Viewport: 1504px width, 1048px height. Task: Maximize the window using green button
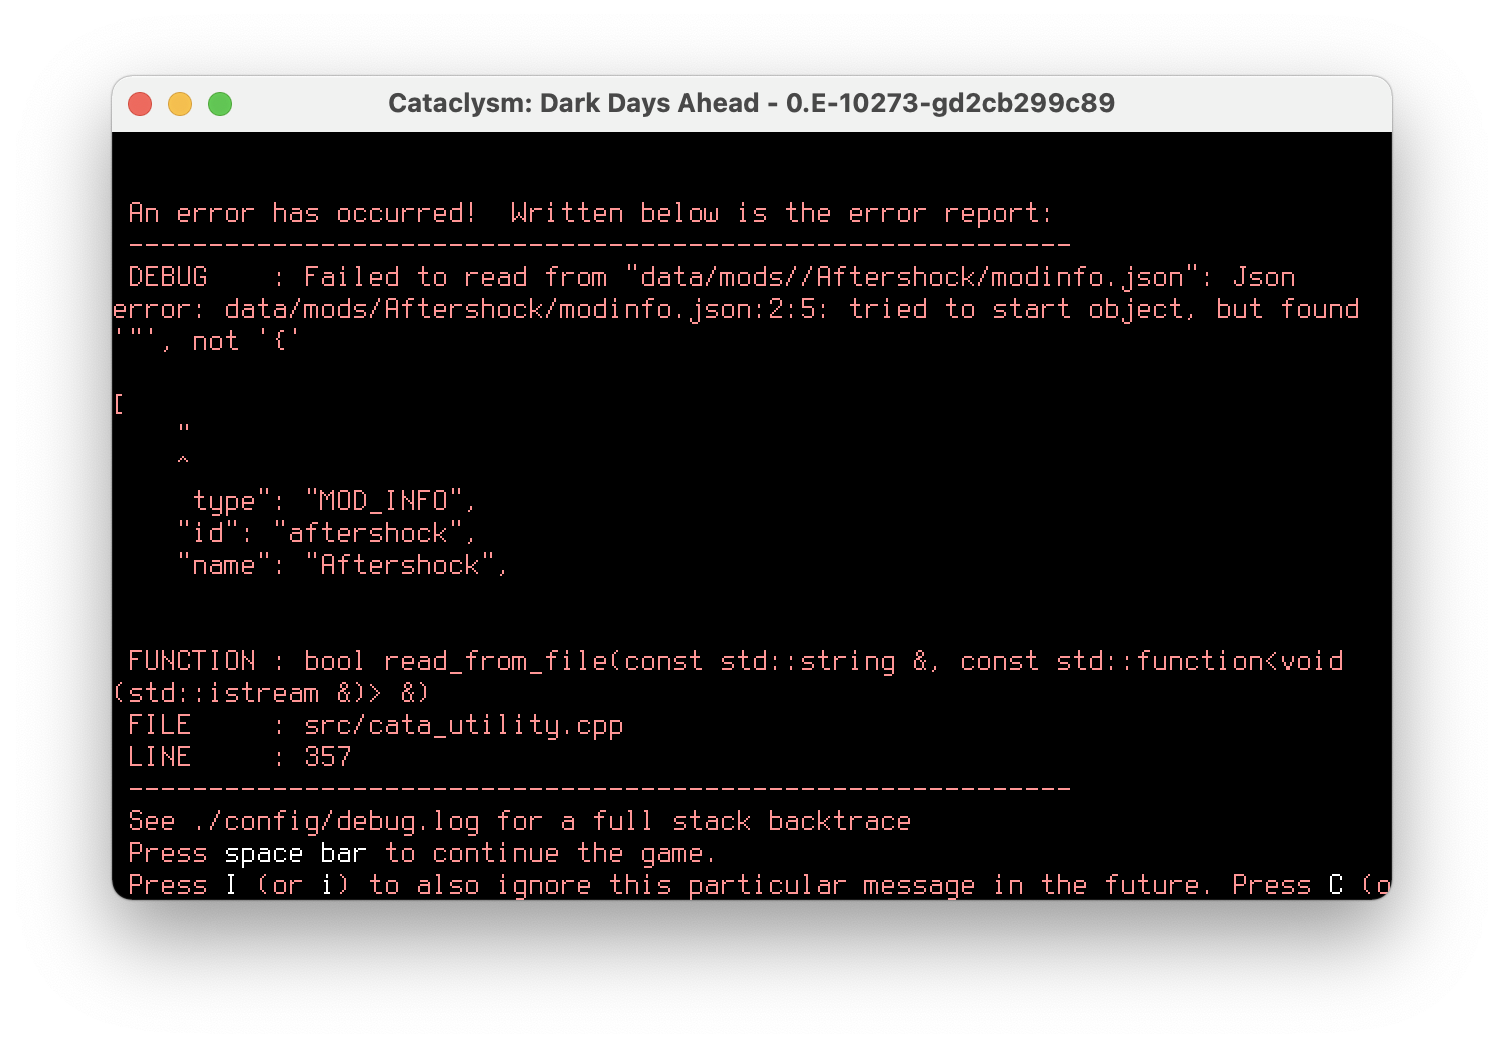click(x=220, y=104)
